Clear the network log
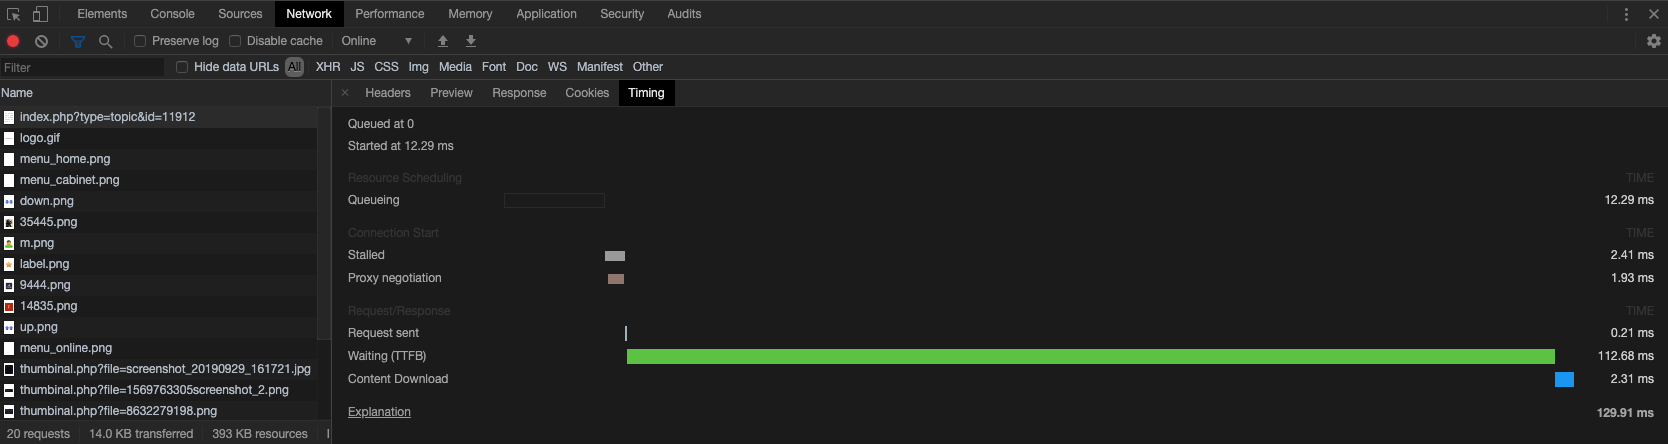This screenshot has width=1668, height=444. pos(41,41)
